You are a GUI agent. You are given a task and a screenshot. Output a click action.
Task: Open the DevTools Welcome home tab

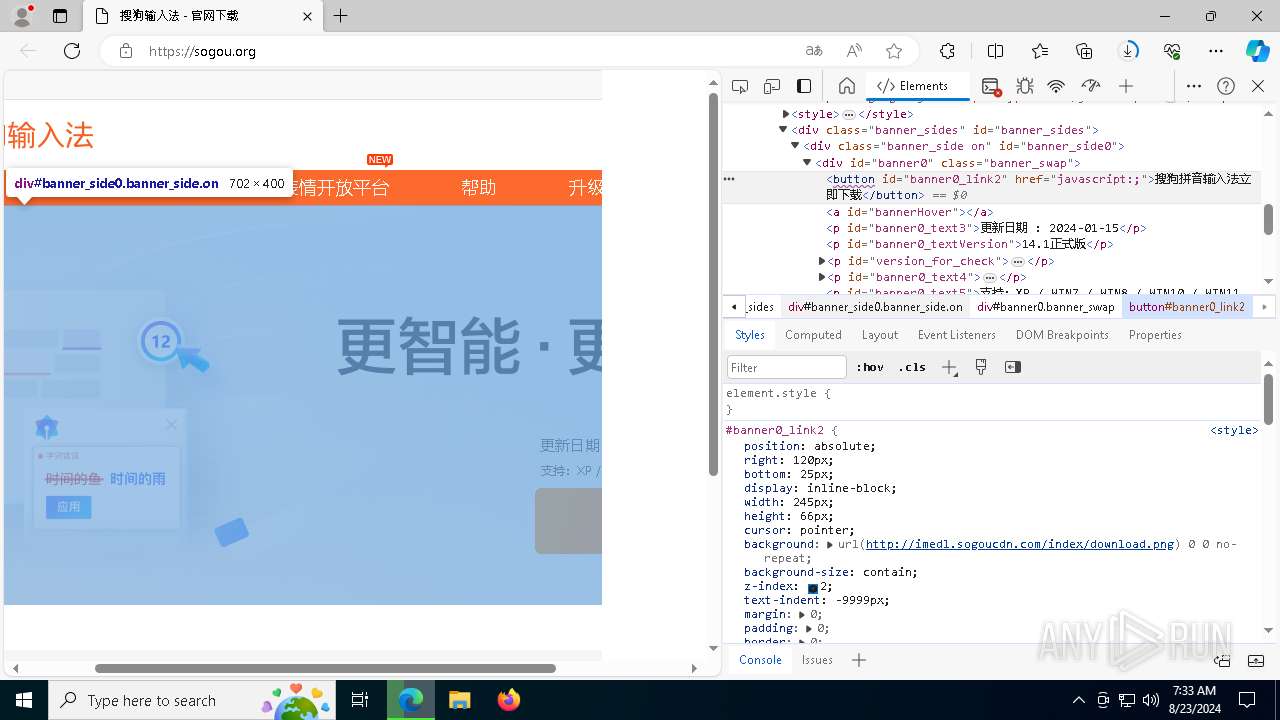(x=846, y=86)
